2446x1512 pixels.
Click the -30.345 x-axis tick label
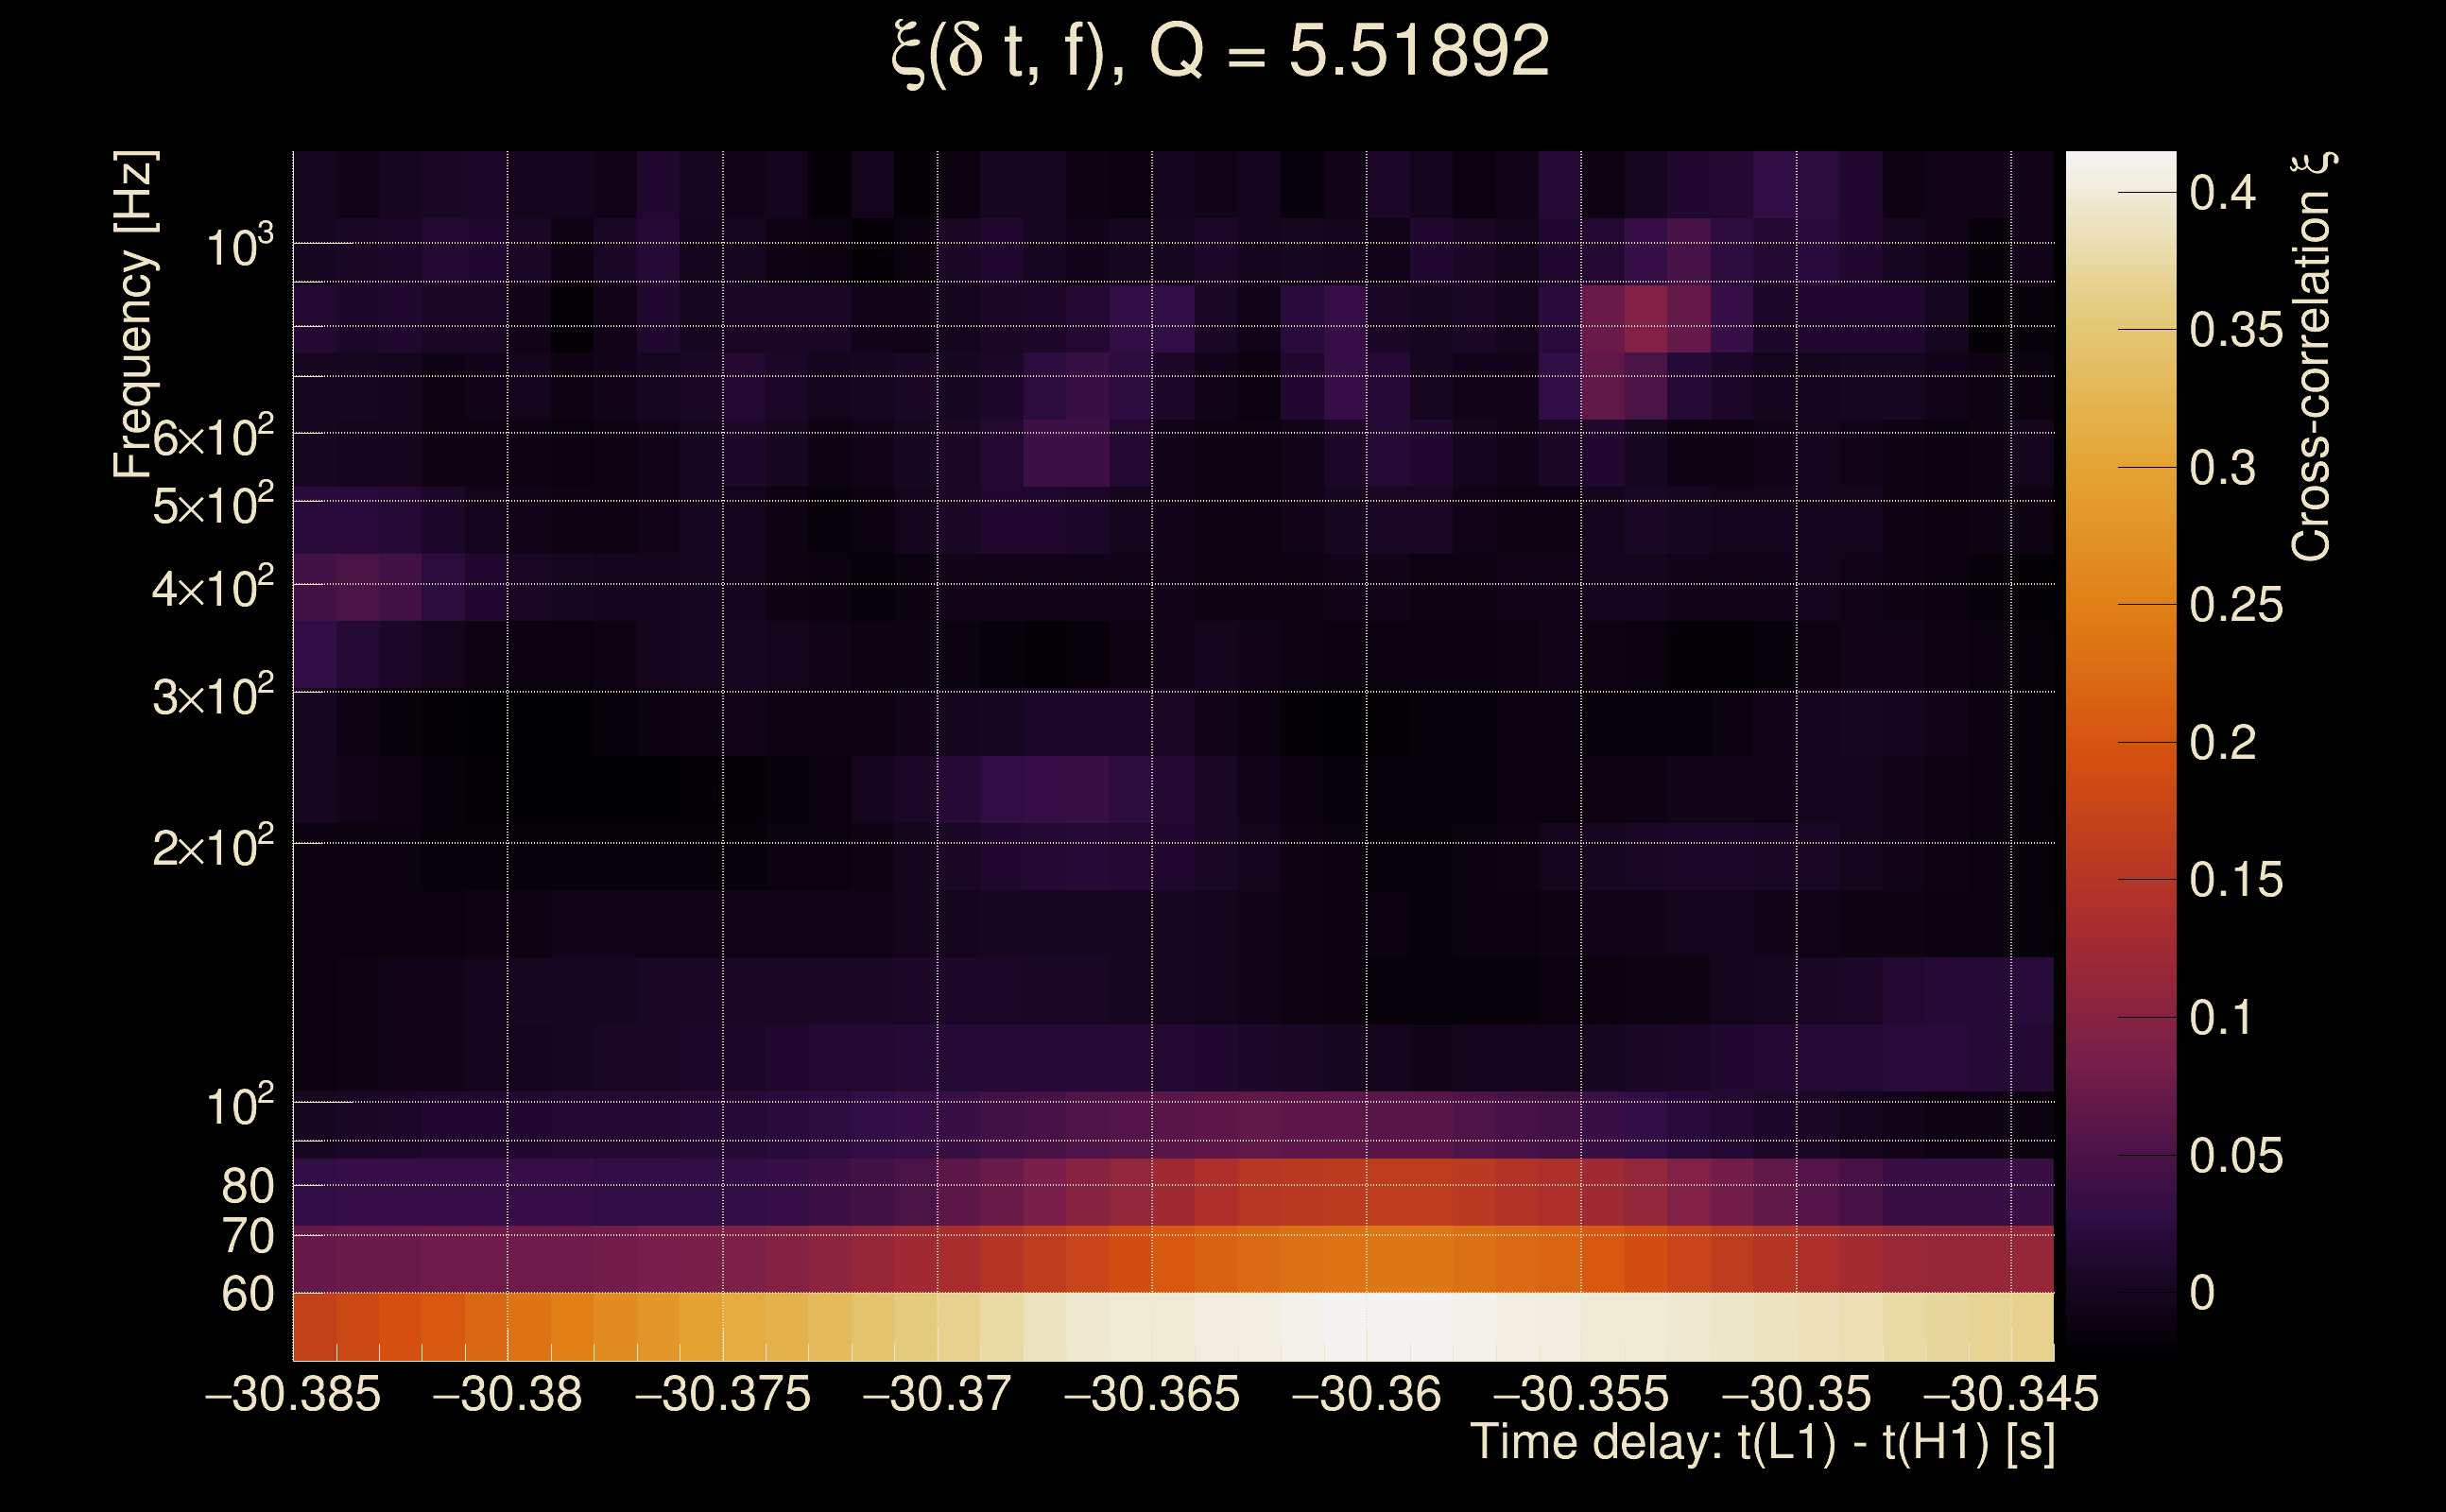point(2010,1394)
